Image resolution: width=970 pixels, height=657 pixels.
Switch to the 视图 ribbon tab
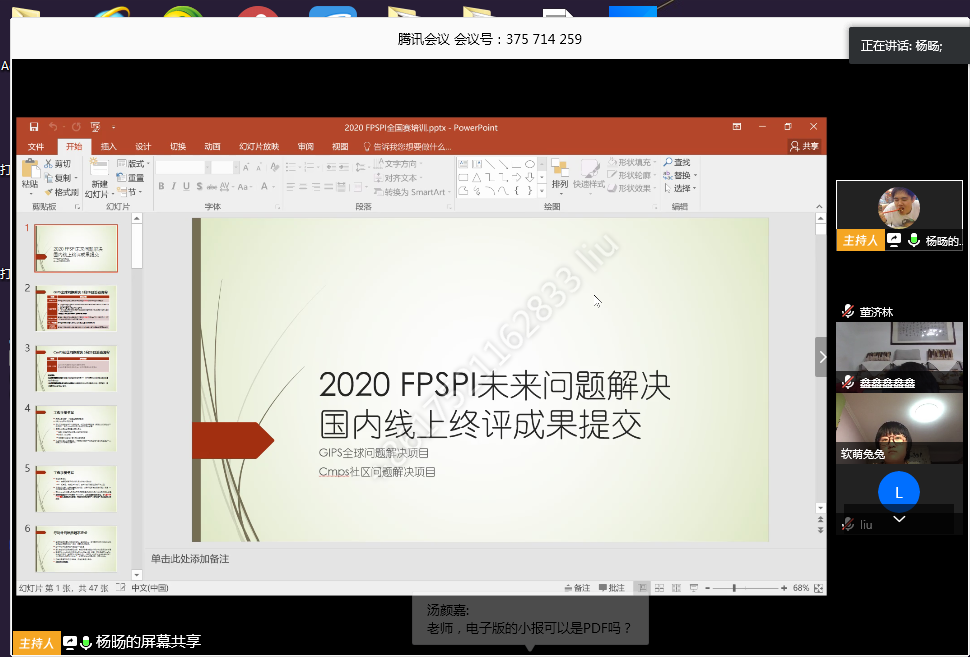[x=340, y=147]
